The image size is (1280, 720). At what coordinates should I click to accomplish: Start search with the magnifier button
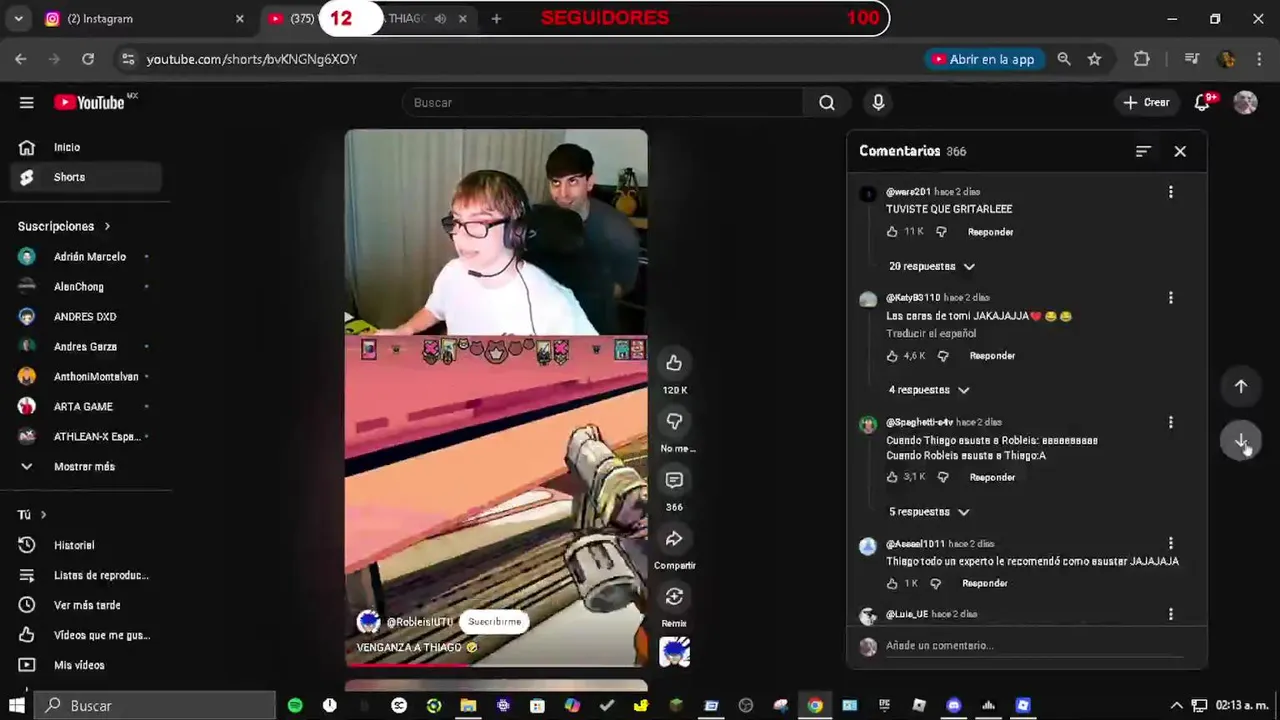(827, 102)
